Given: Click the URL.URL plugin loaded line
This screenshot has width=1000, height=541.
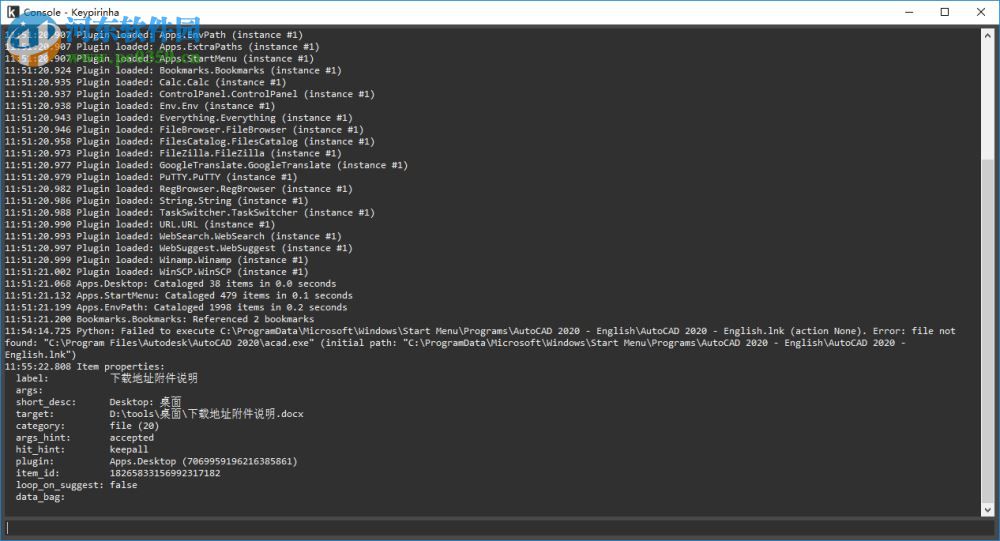Looking at the screenshot, I should coord(140,225).
